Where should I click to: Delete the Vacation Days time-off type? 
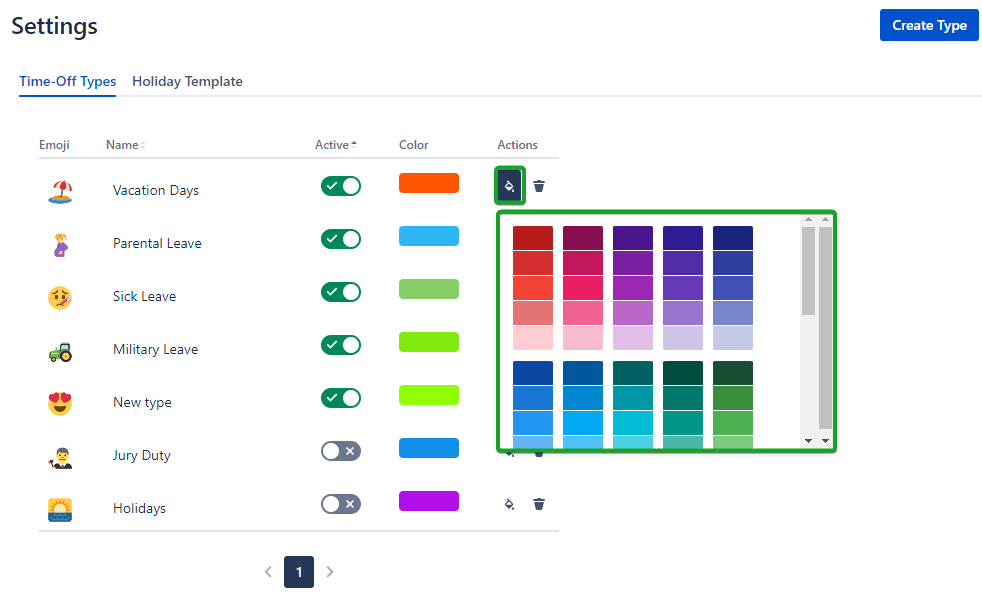point(539,186)
